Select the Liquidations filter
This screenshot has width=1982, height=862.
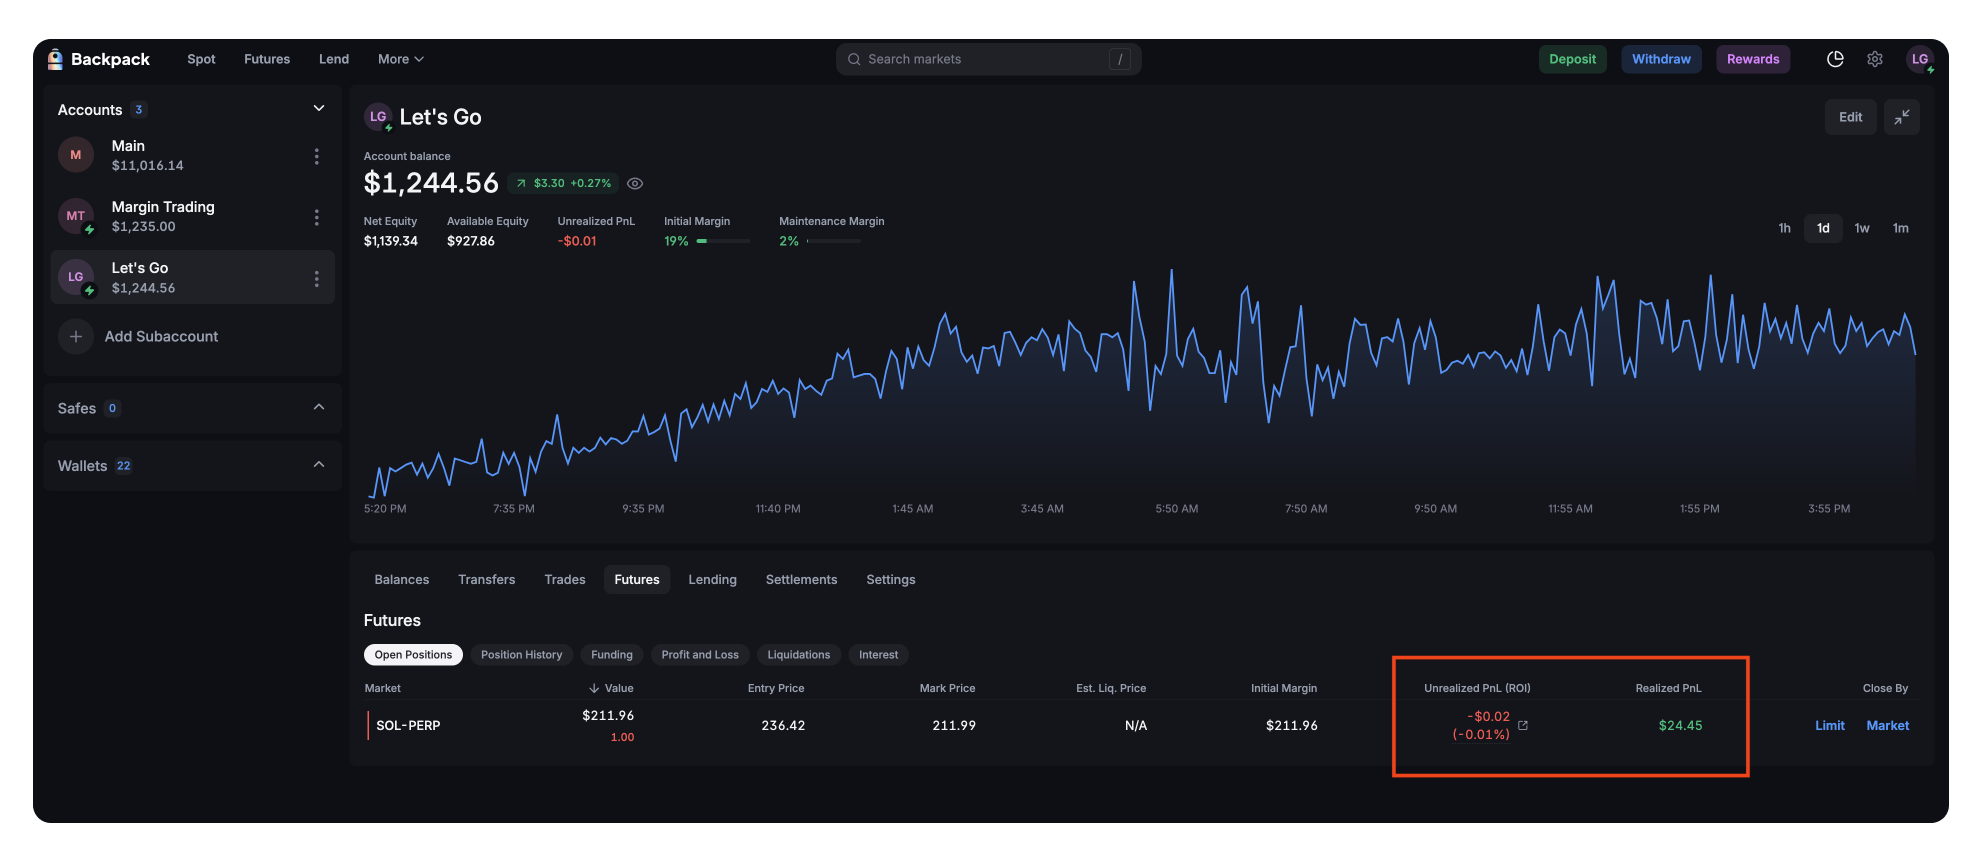pyautogui.click(x=798, y=655)
